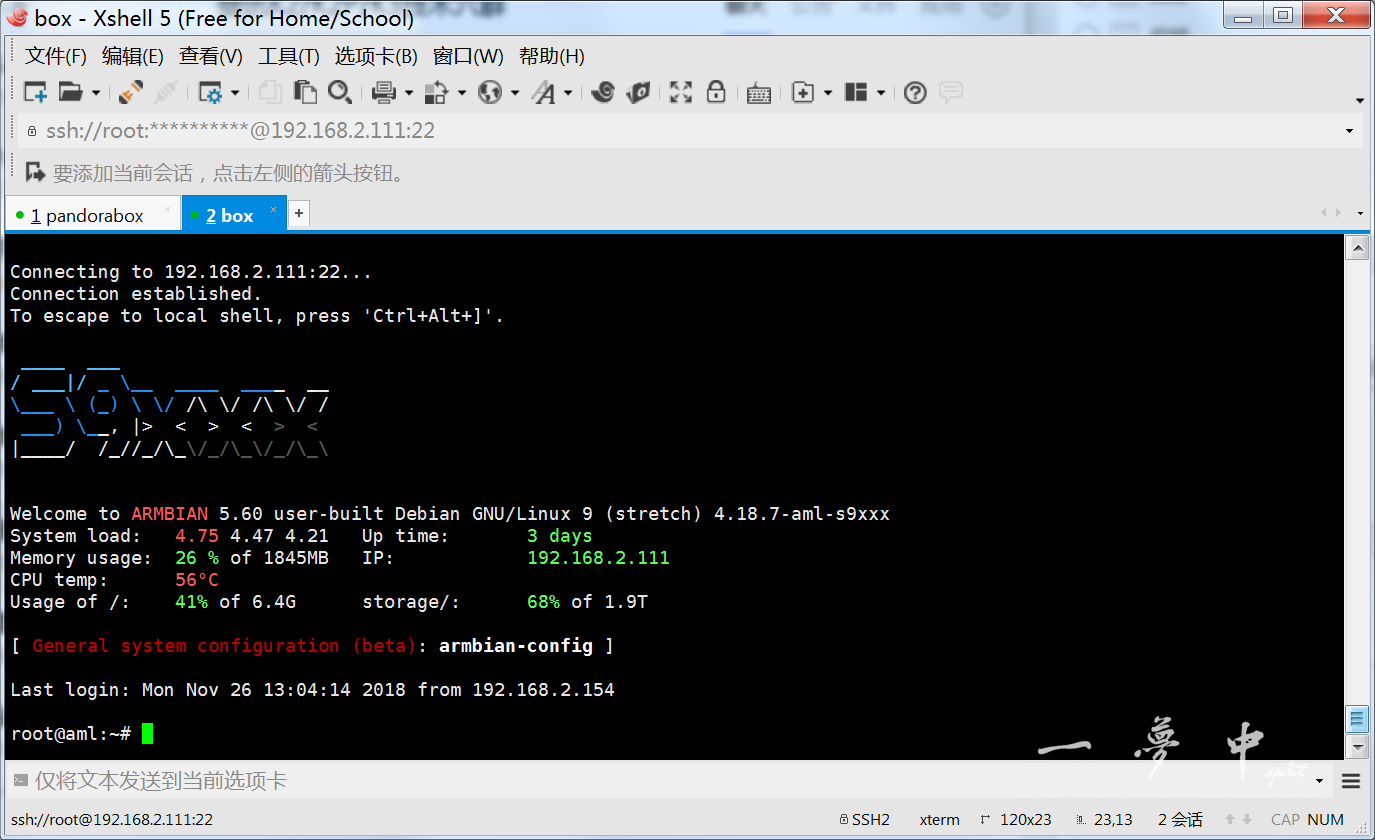Viewport: 1375px width, 840px height.
Task: Open the Help question mark icon
Action: [x=915, y=93]
